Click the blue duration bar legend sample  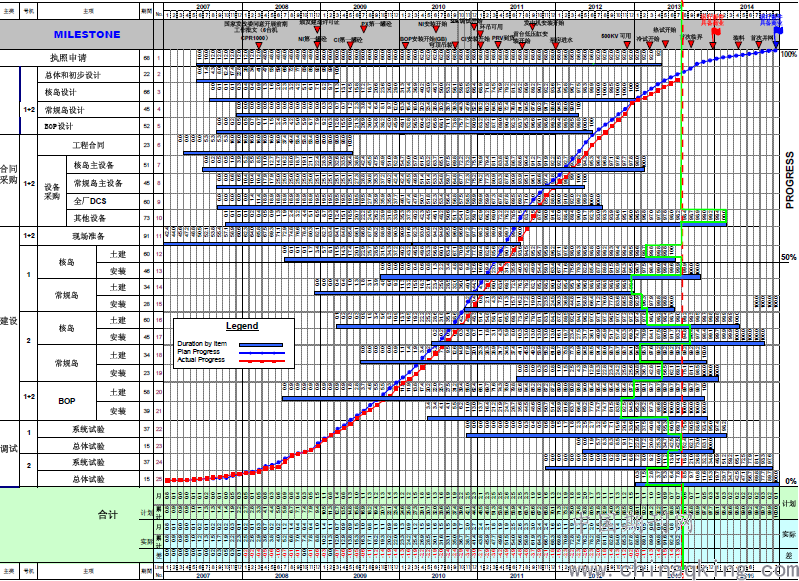[261, 345]
